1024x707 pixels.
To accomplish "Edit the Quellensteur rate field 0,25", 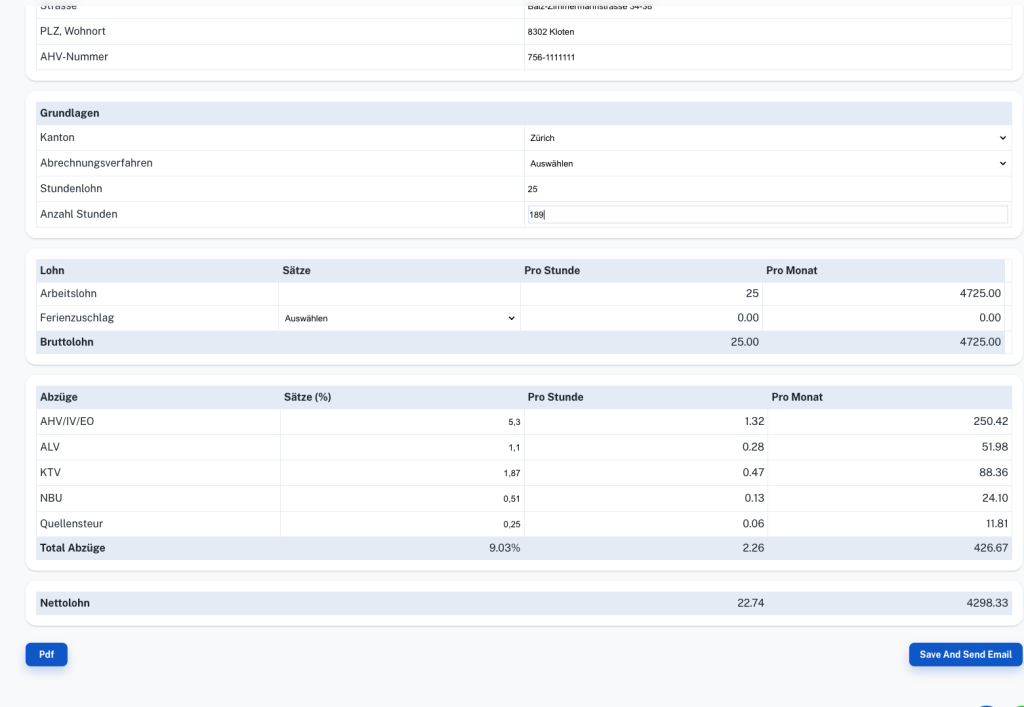I will (x=402, y=524).
